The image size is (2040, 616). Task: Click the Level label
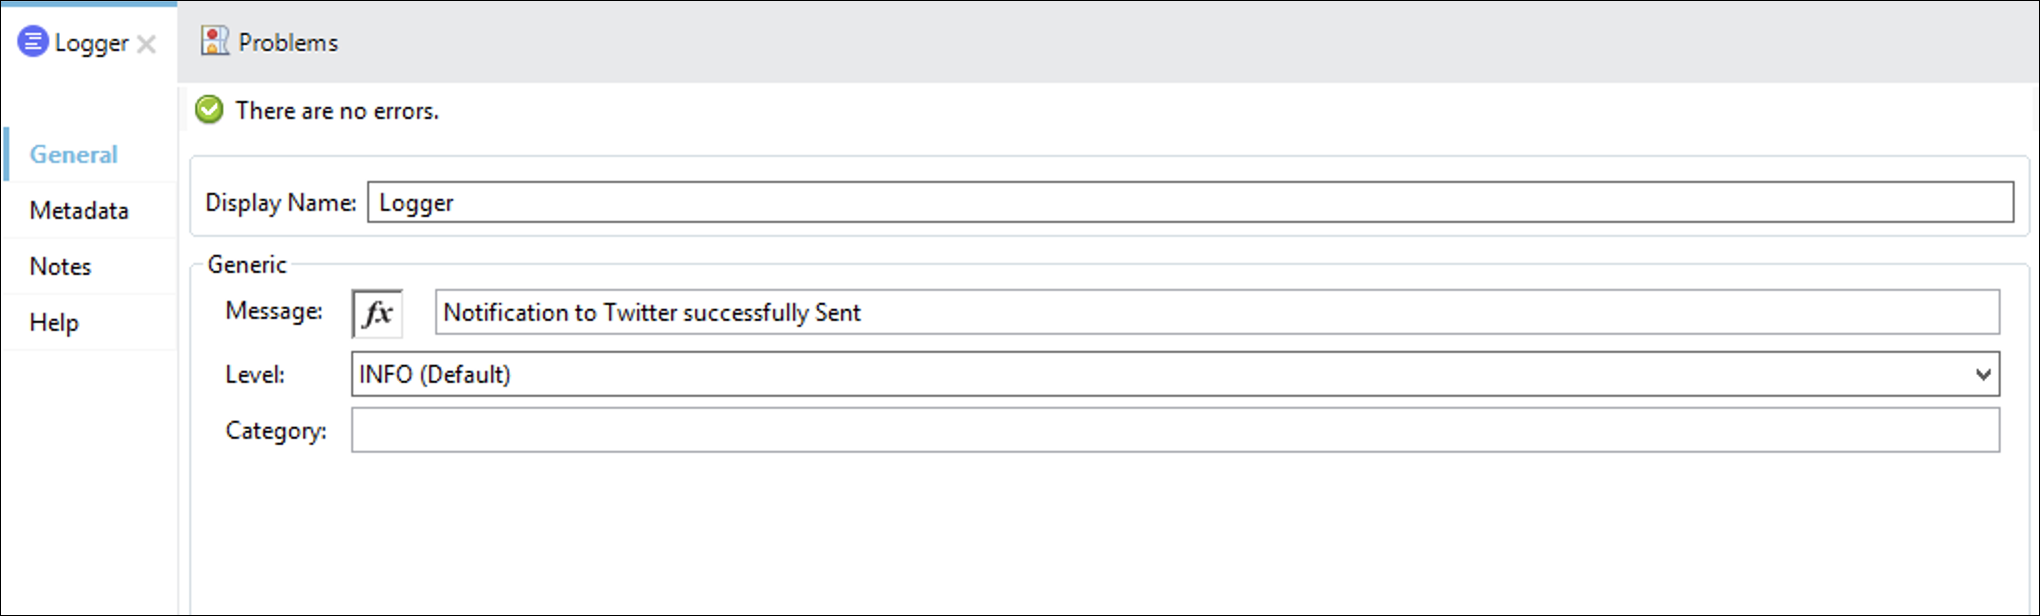tap(255, 374)
